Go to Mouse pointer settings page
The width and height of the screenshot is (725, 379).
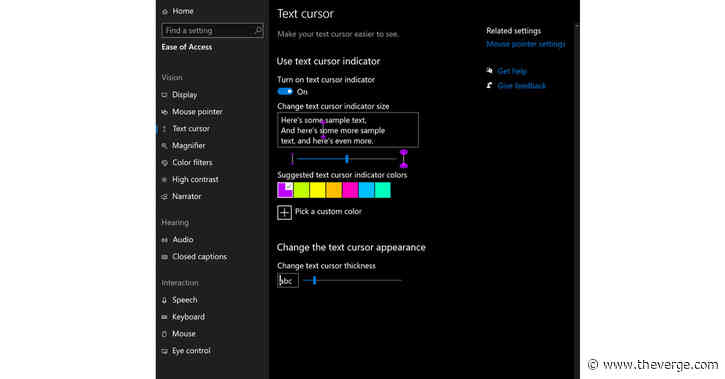197,112
